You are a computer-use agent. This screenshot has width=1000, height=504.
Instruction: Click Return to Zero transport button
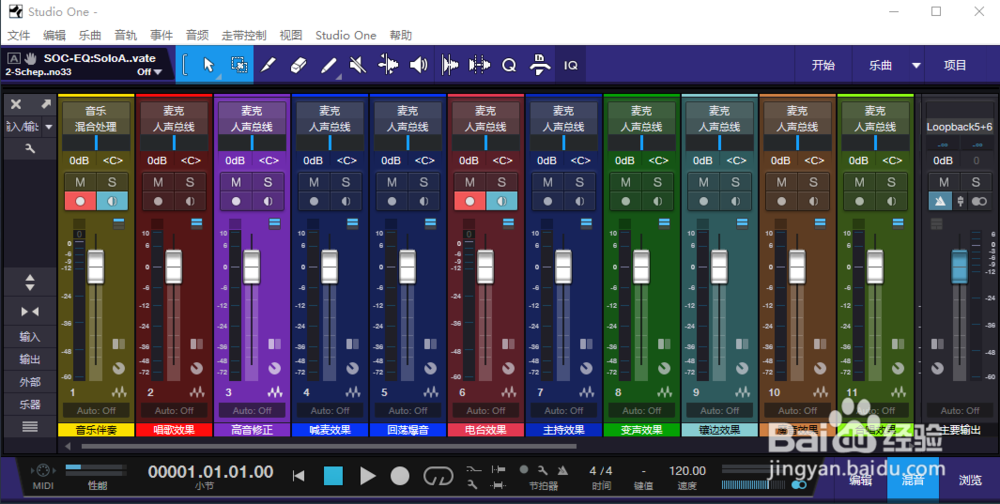pos(298,476)
